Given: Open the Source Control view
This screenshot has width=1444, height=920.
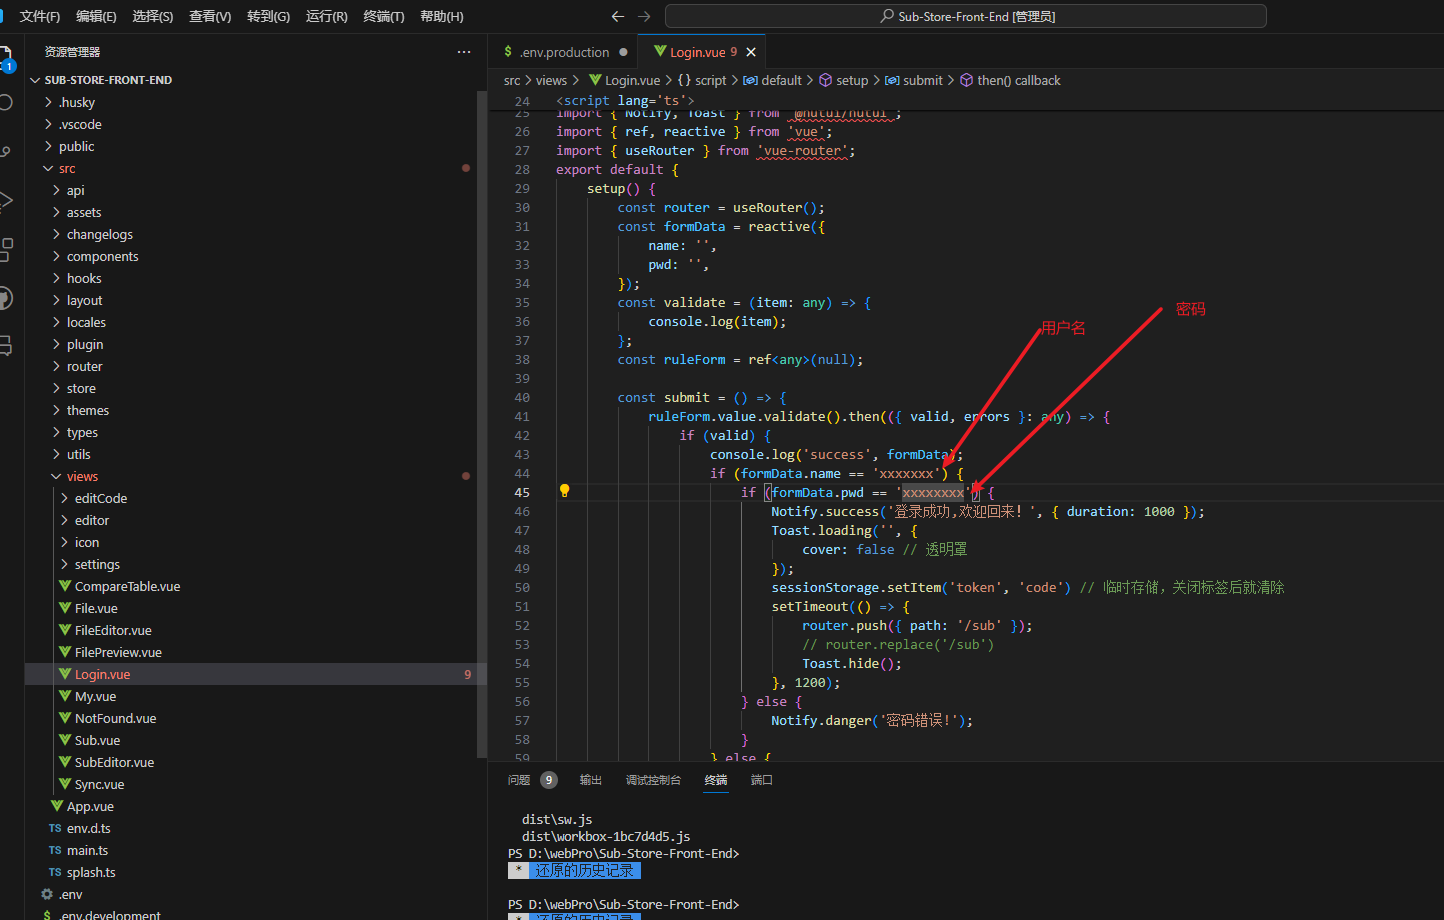Looking at the screenshot, I should [5, 151].
